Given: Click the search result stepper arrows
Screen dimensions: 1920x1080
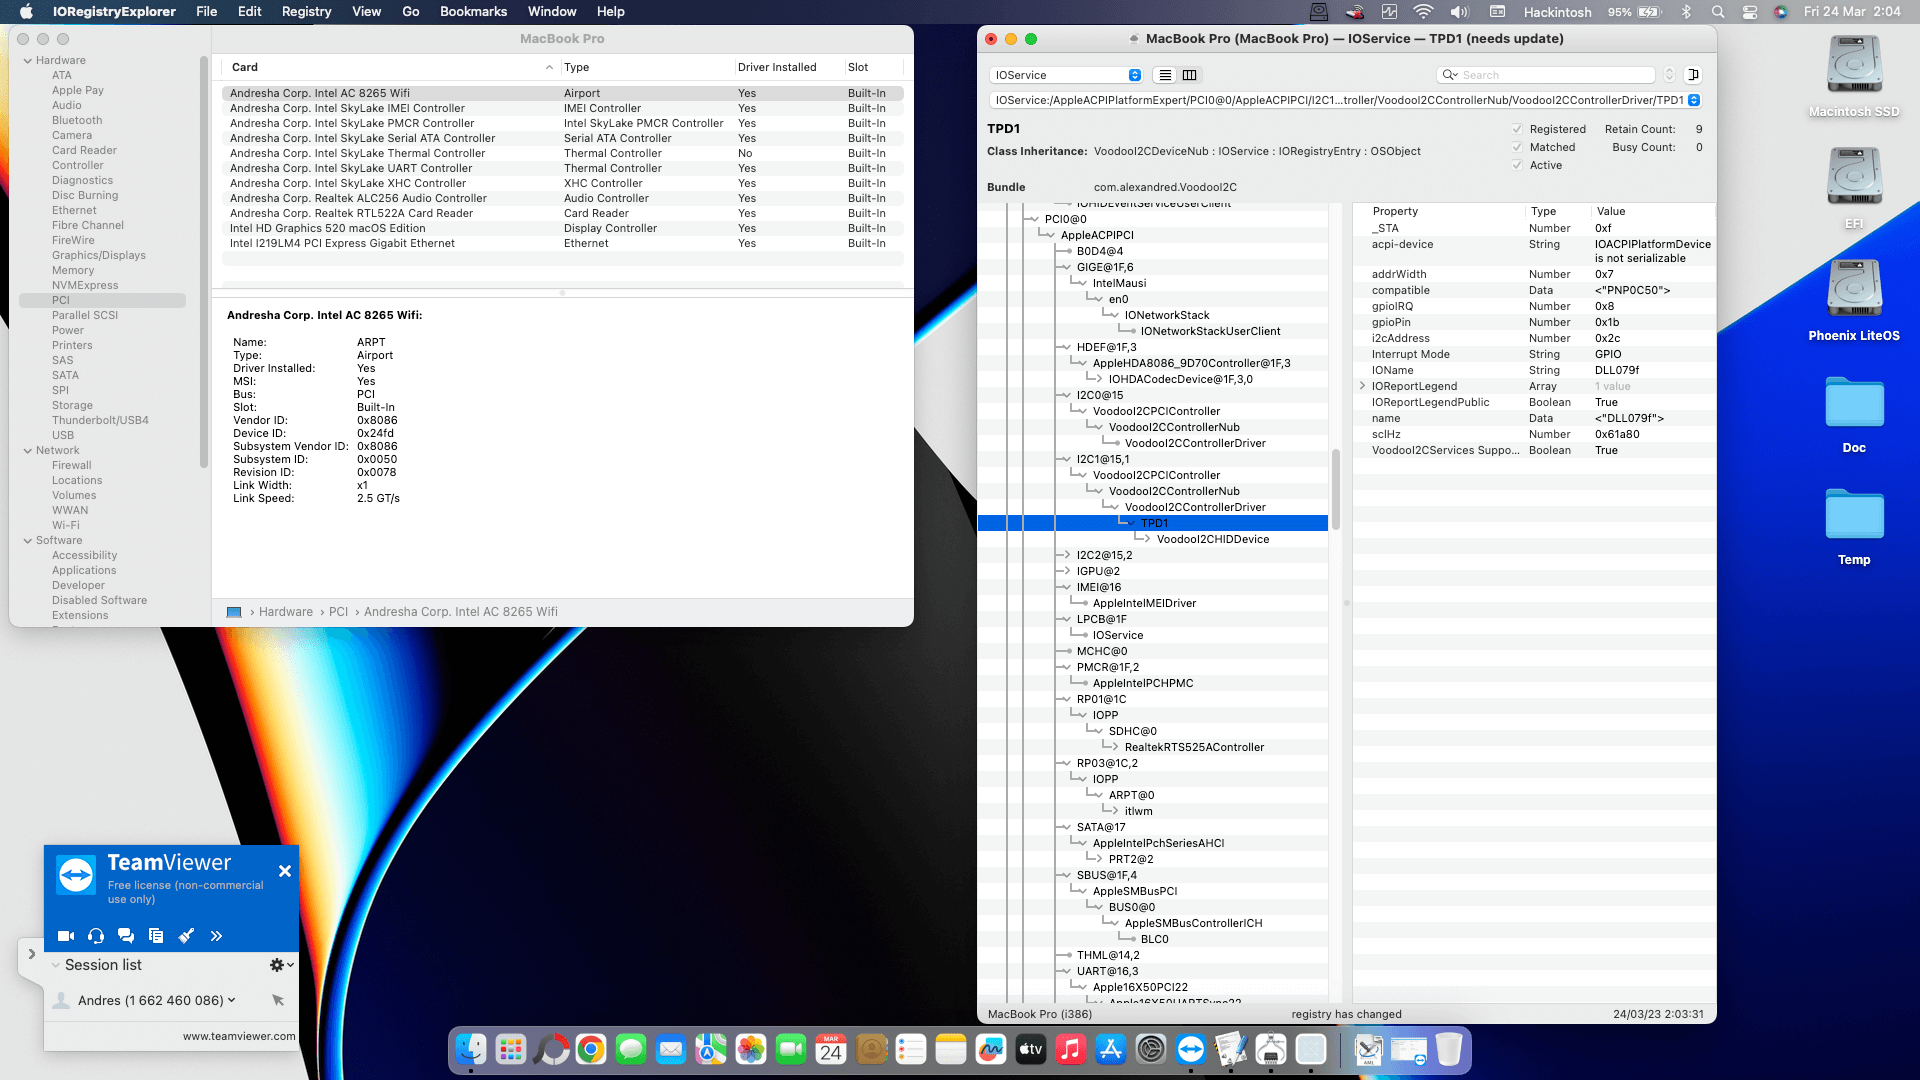Looking at the screenshot, I should (1669, 75).
